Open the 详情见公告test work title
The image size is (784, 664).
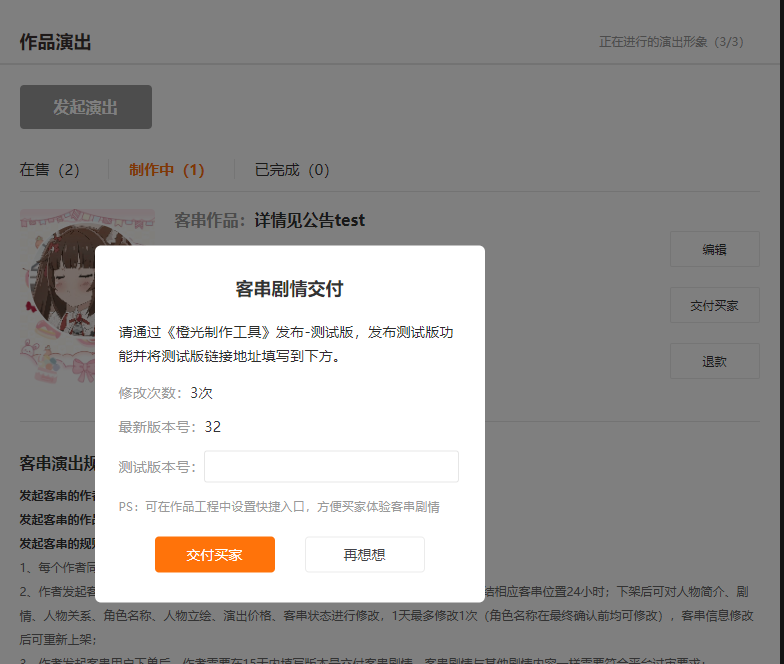point(309,220)
